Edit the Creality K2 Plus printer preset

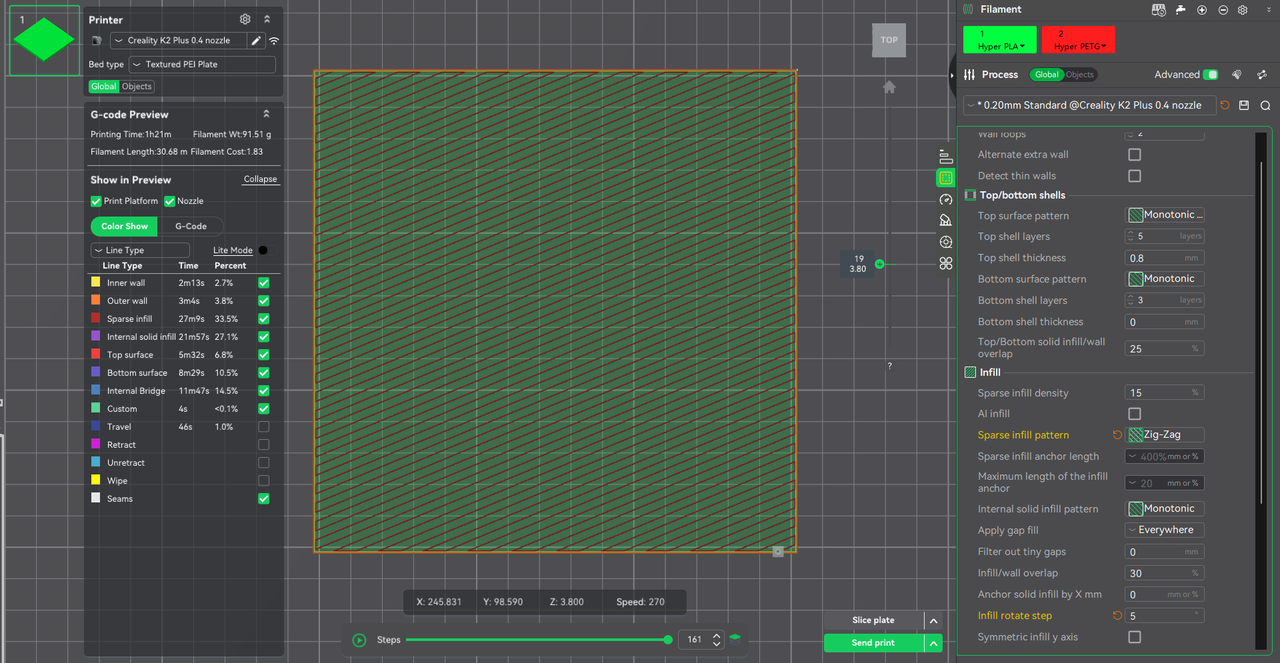(256, 41)
